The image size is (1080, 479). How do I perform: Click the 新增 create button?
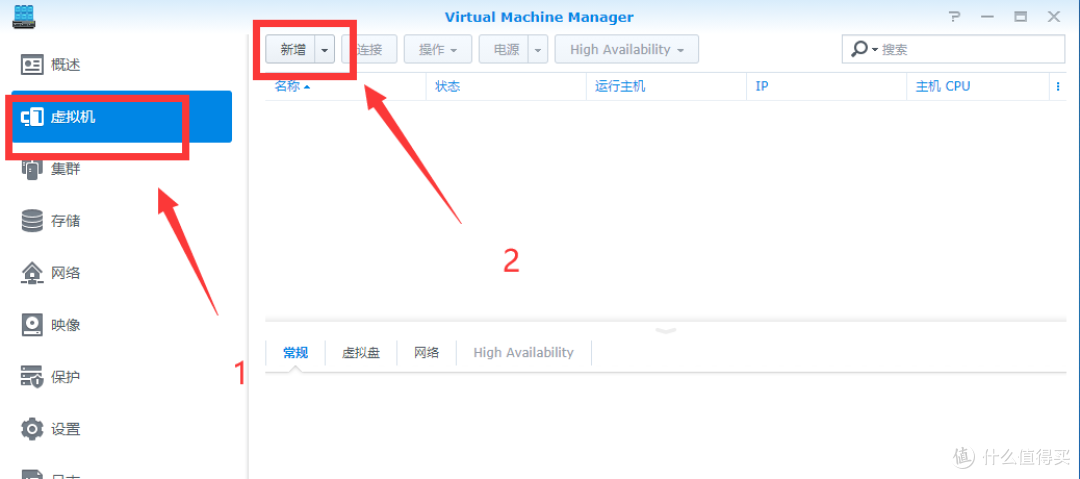click(290, 50)
